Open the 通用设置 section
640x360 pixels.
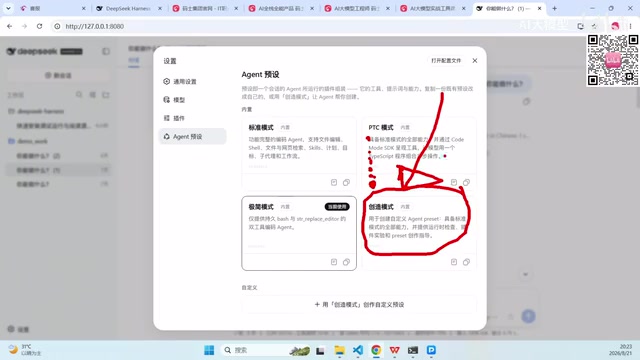192,82
